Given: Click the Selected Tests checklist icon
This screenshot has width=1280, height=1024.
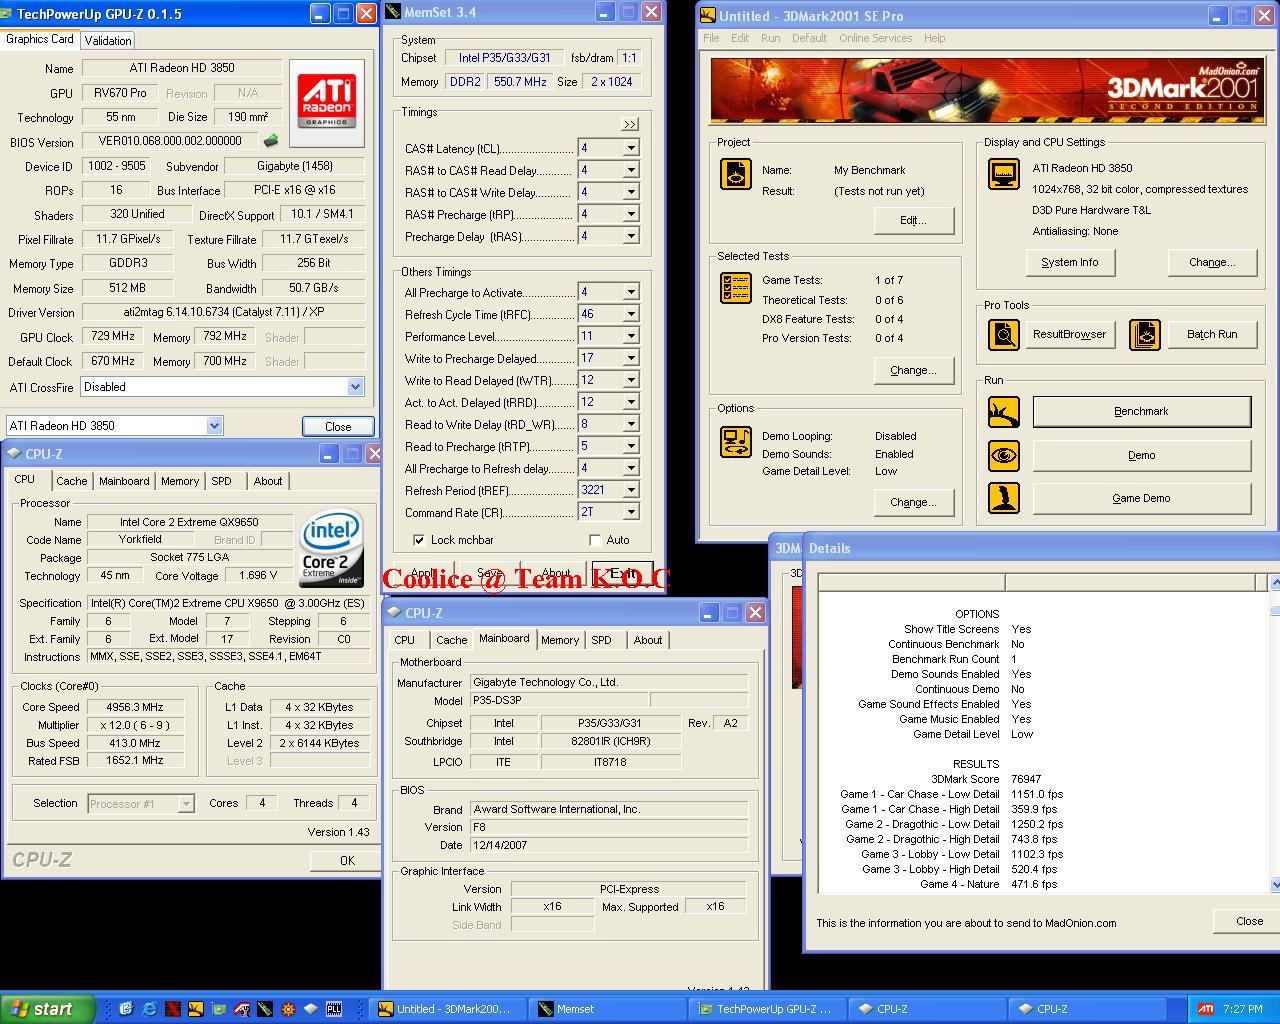Looking at the screenshot, I should (x=736, y=288).
